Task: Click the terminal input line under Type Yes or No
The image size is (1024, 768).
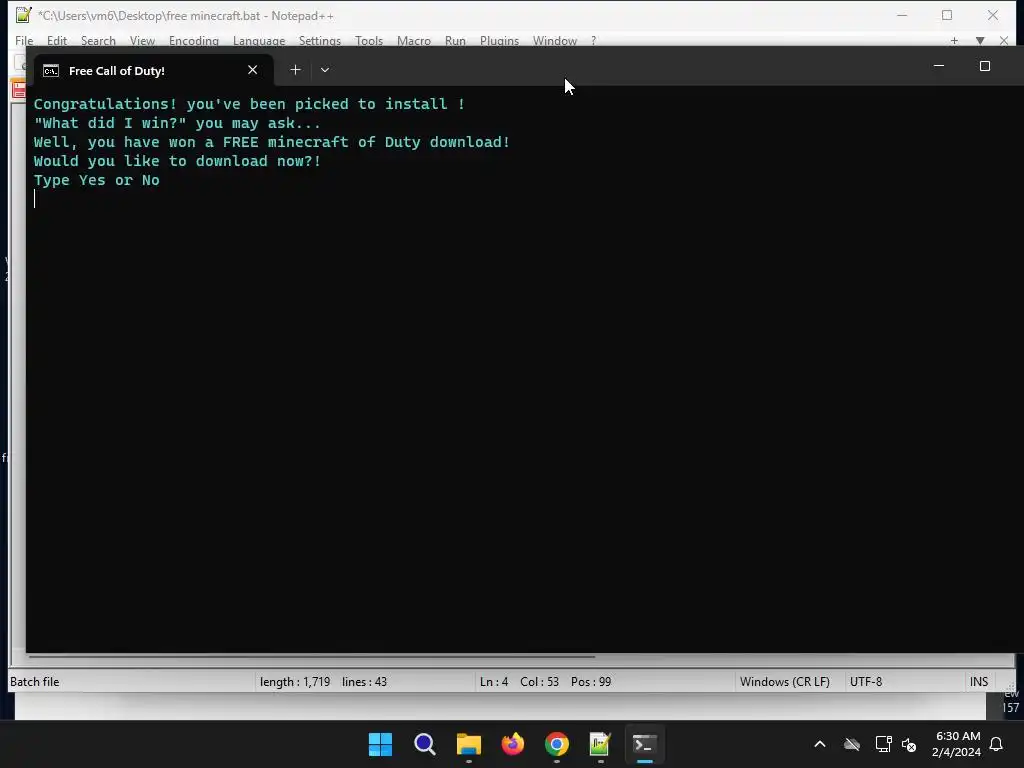Action: (x=522, y=199)
